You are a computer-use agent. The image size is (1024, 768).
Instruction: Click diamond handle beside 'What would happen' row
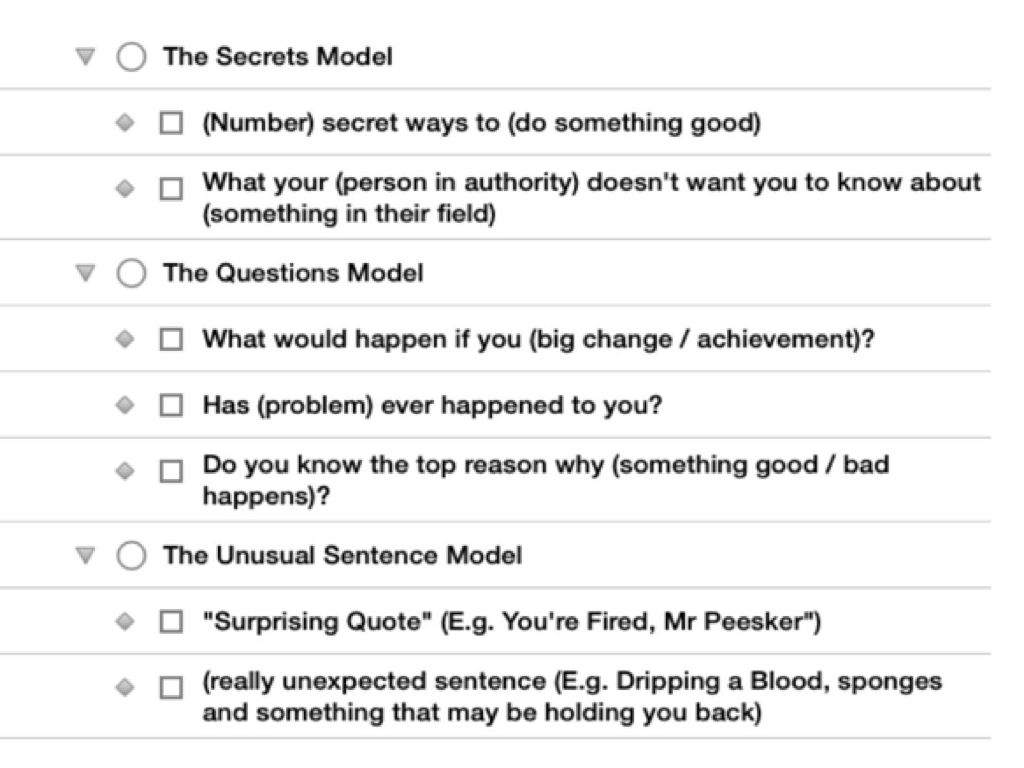(x=124, y=339)
